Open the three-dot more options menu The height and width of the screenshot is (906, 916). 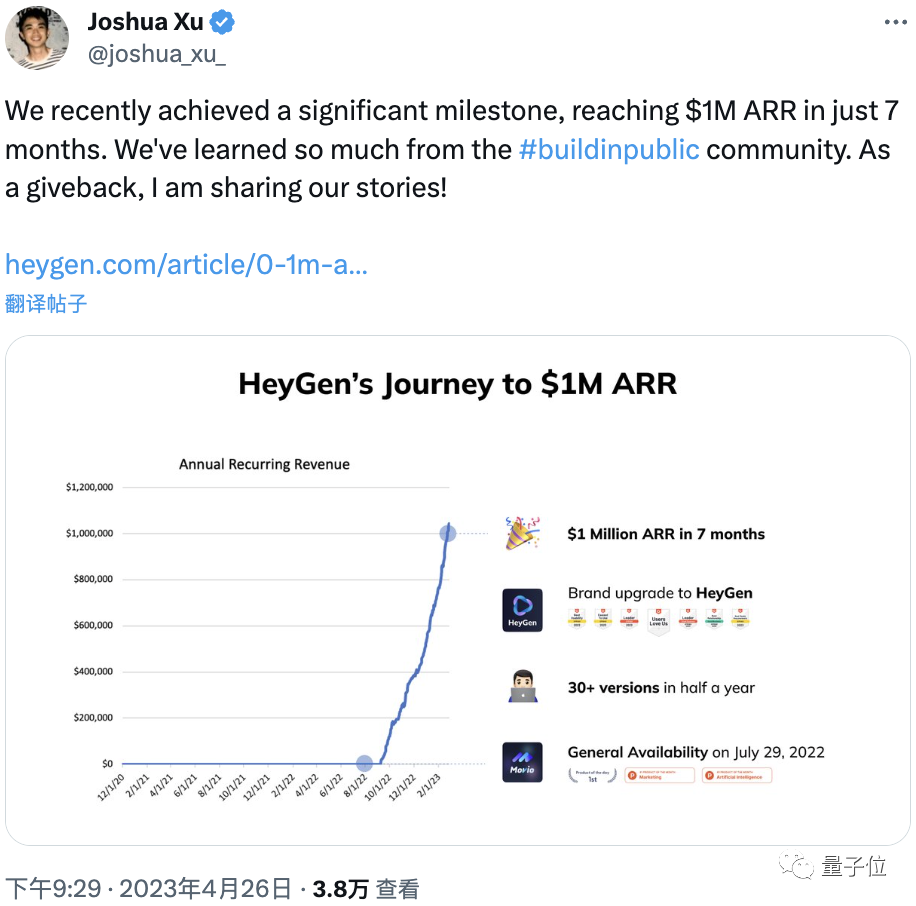pyautogui.click(x=895, y=22)
